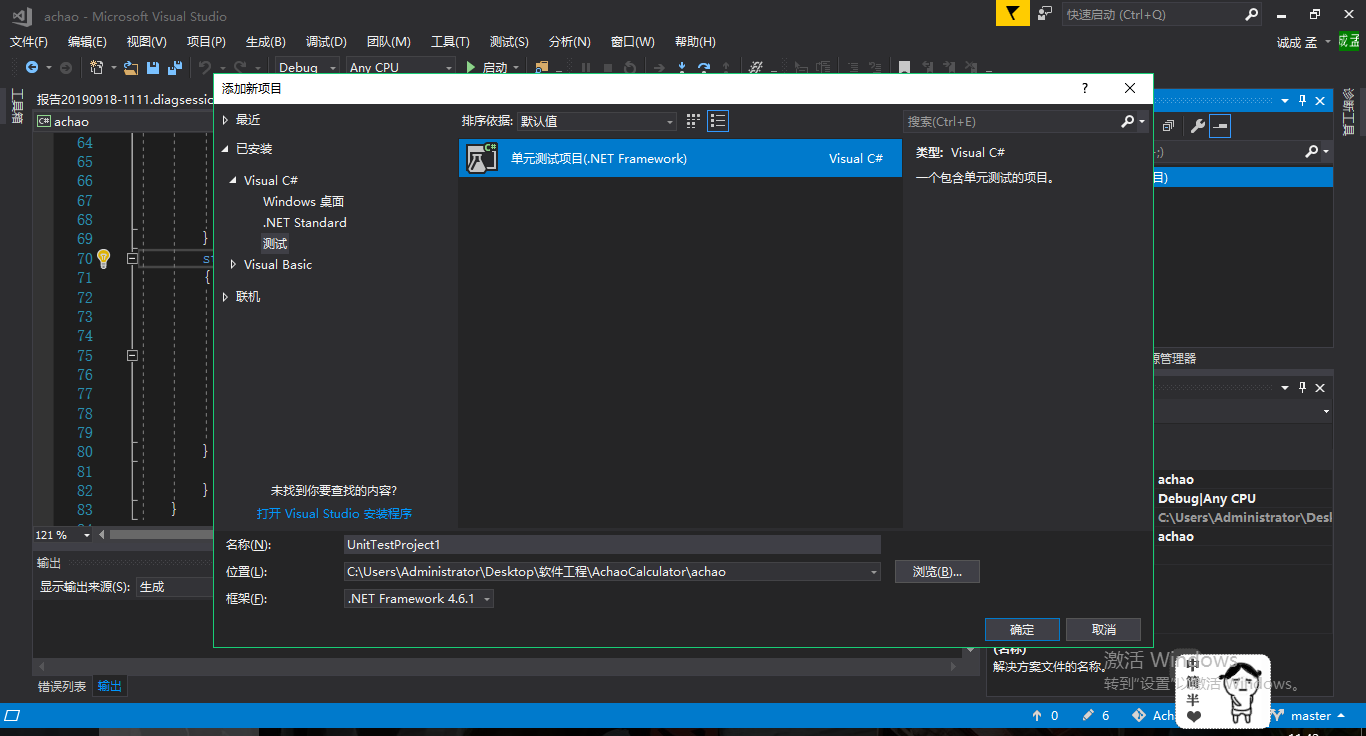
Task: Click the green start debugging arrow
Action: 472,67
